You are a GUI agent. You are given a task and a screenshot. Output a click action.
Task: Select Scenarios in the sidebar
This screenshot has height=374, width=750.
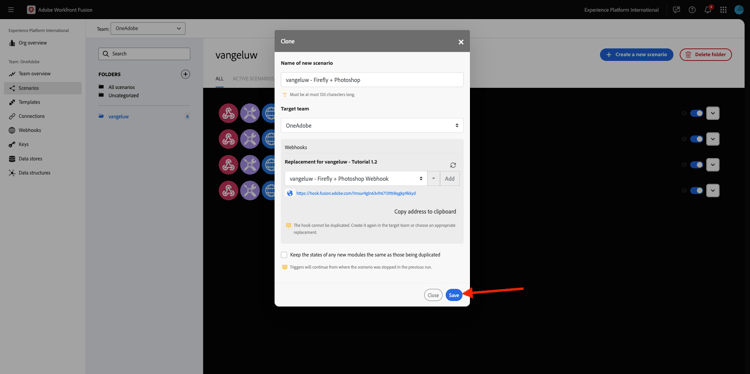tap(43, 88)
